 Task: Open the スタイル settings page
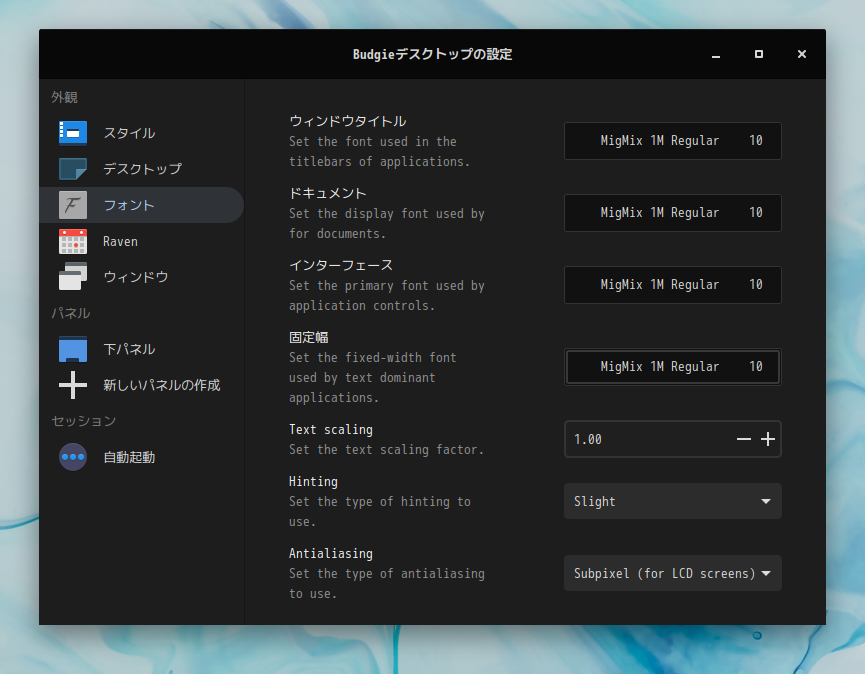tap(129, 133)
